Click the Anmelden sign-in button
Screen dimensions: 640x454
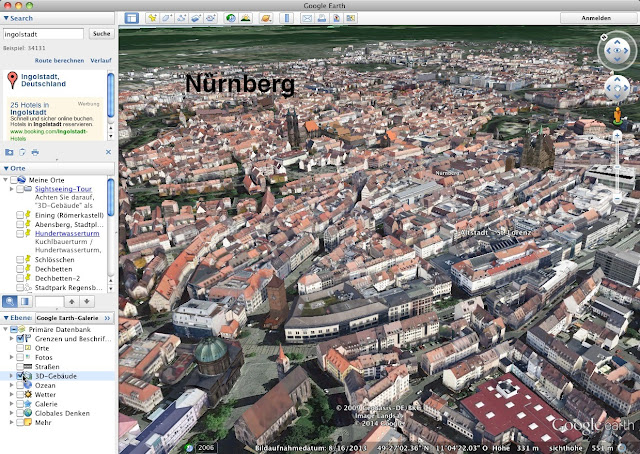tap(596, 18)
